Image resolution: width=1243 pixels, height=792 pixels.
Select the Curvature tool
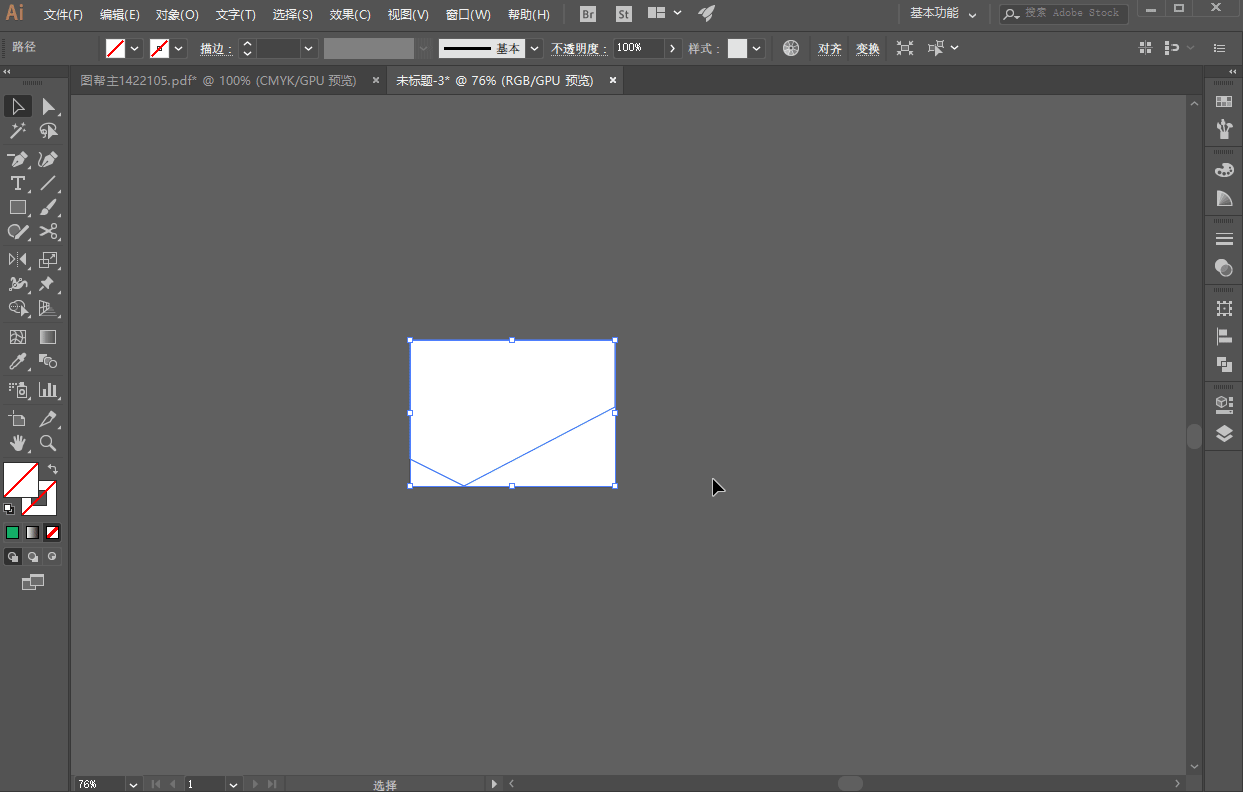click(x=48, y=159)
